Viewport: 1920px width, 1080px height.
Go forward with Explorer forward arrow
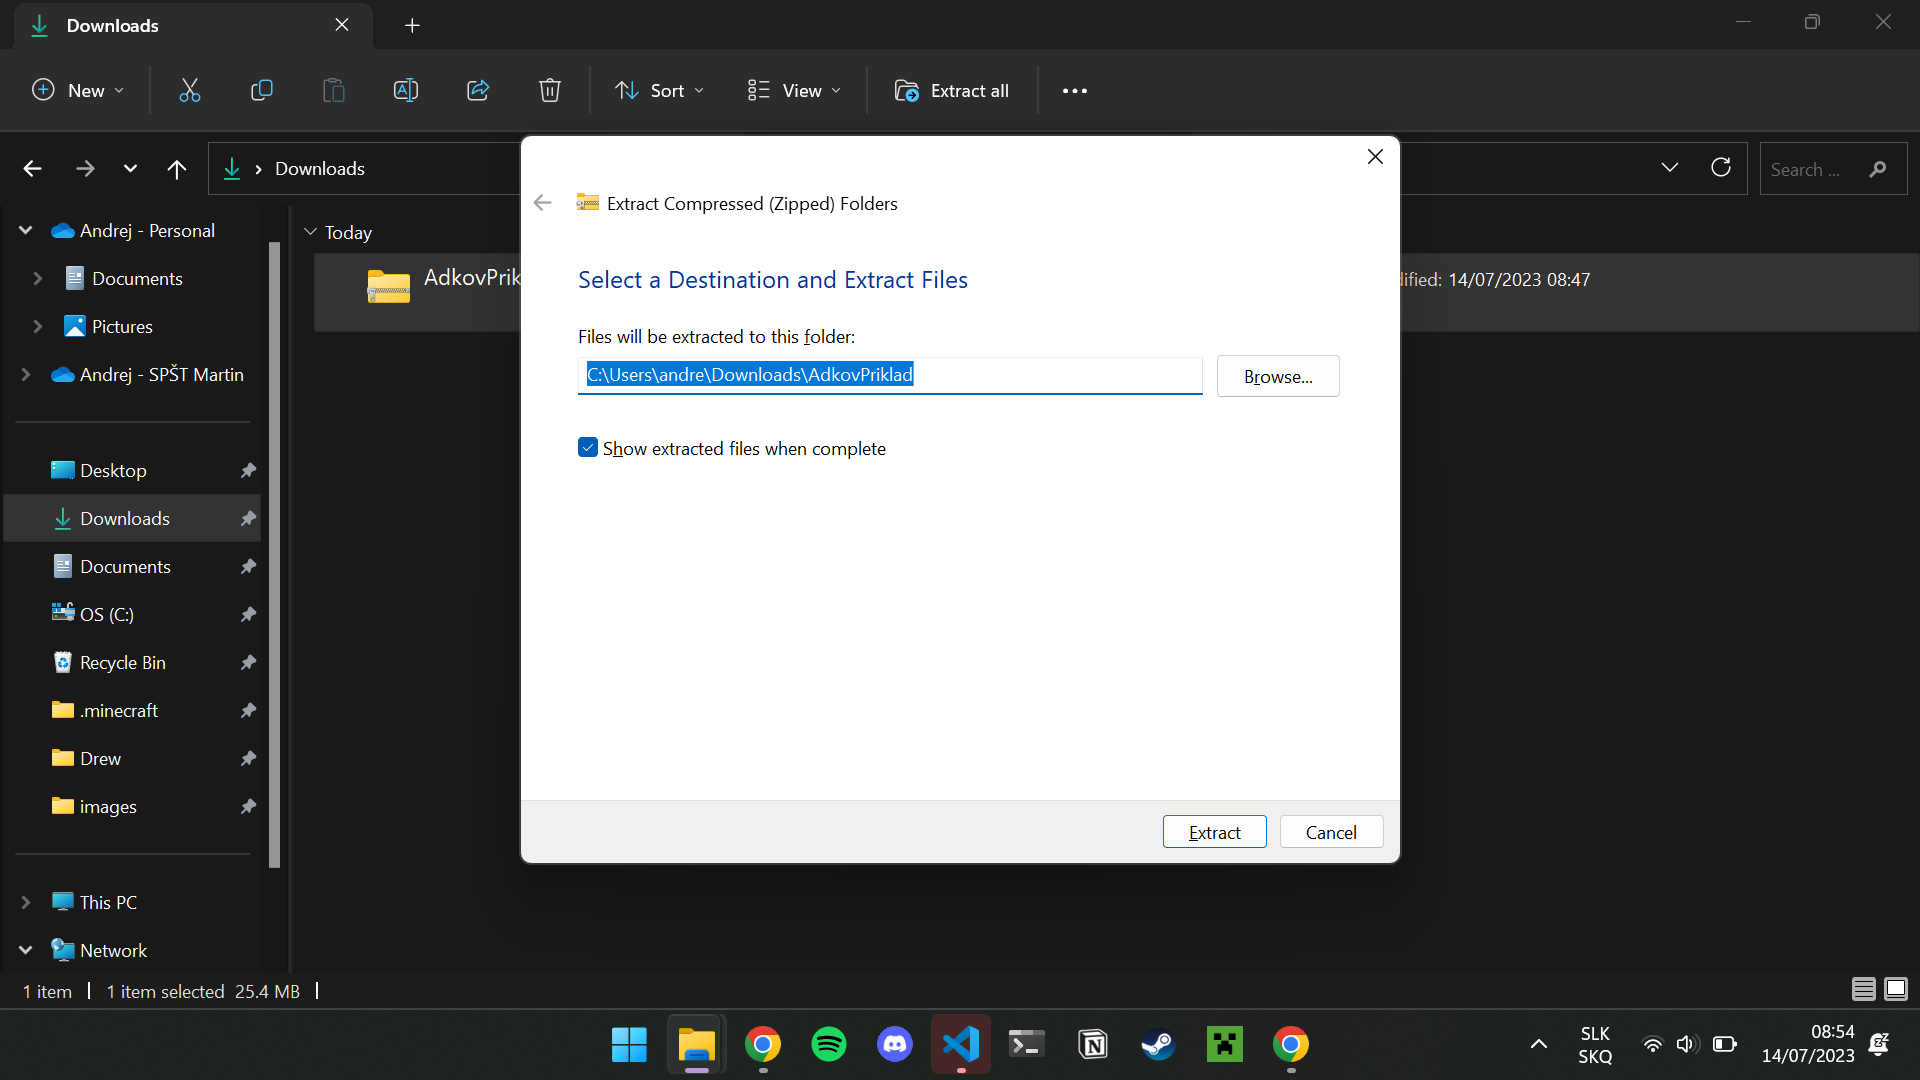pos(86,169)
